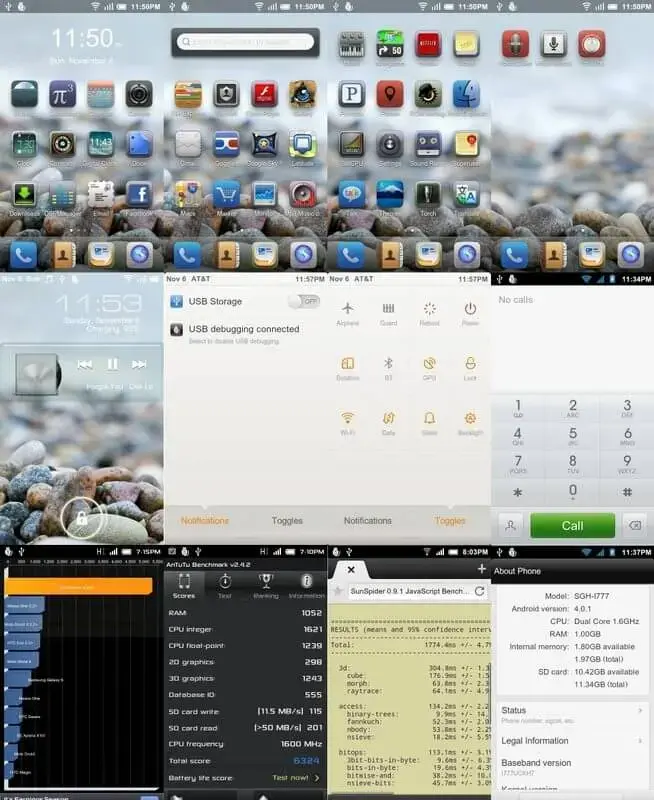Pause the lock screen music player

point(112,364)
